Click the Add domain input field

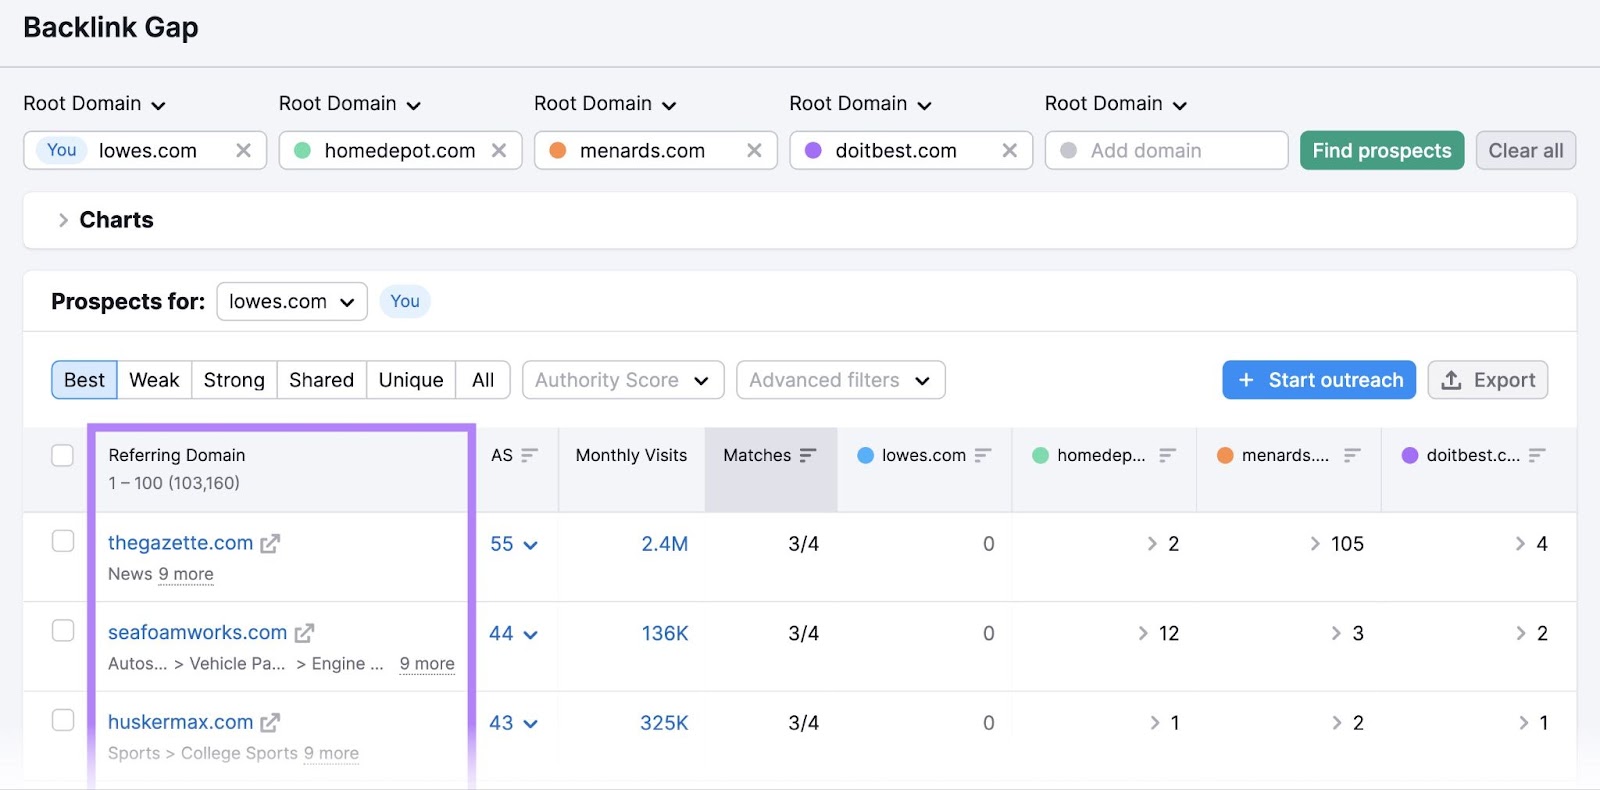1167,150
